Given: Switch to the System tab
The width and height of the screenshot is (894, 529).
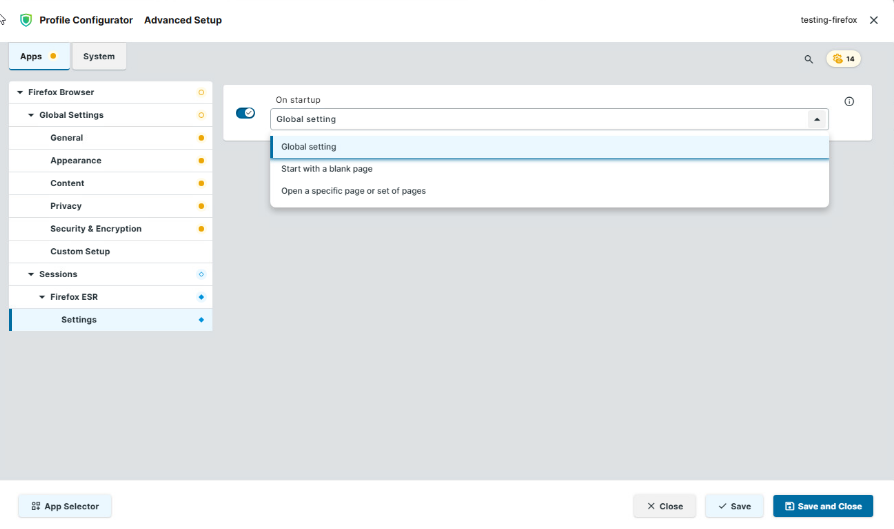Looking at the screenshot, I should pos(99,56).
